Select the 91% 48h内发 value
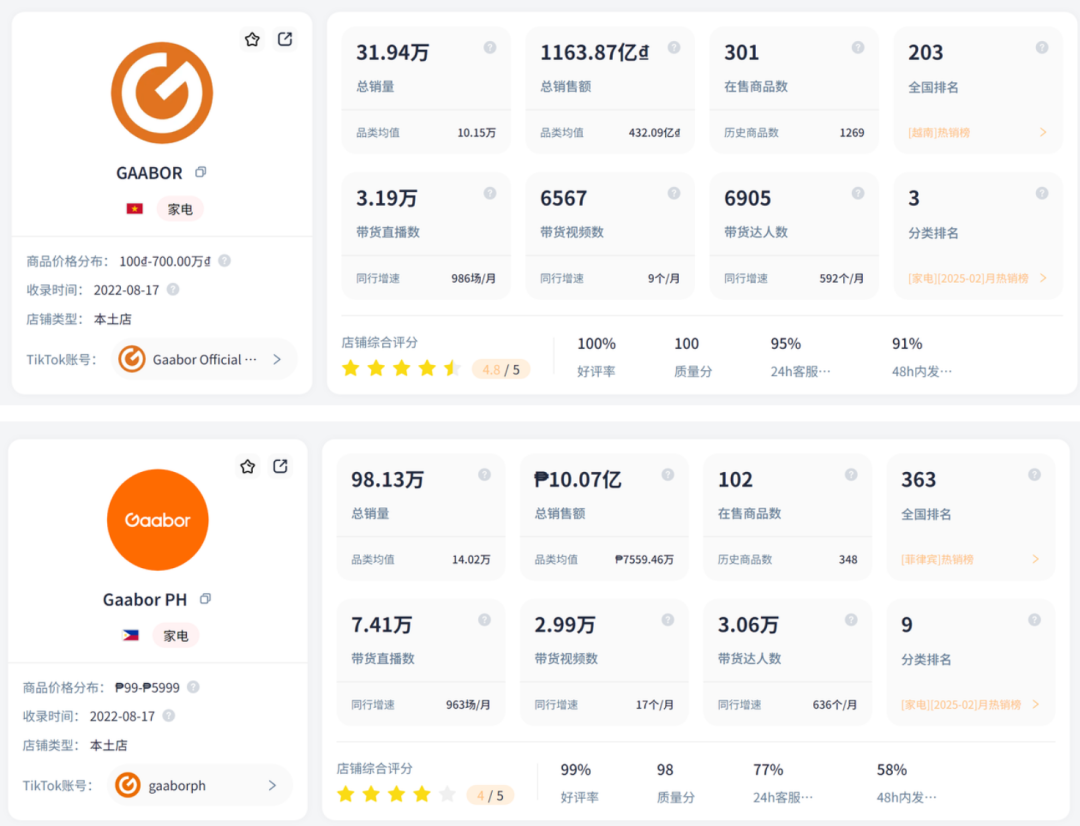 907,344
